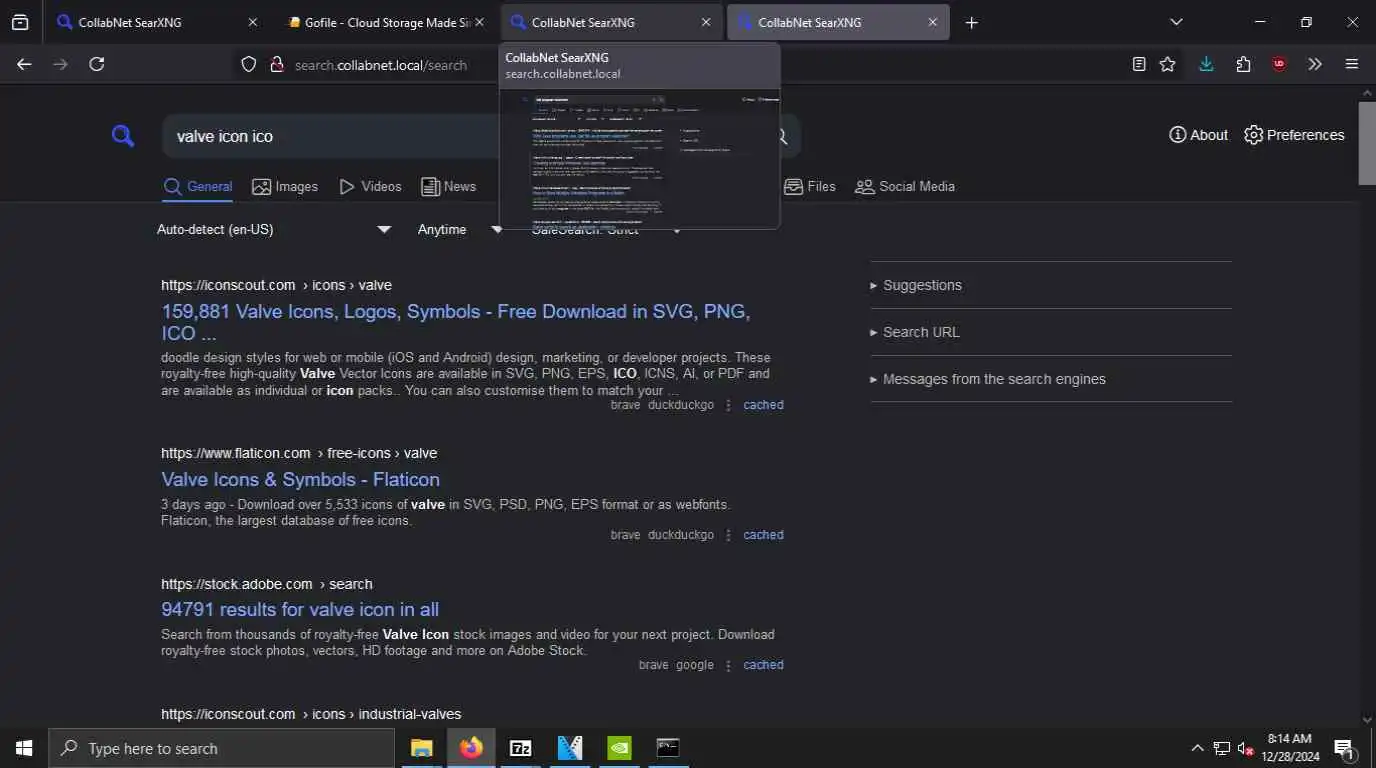Image resolution: width=1376 pixels, height=768 pixels.
Task: Click the page's vertical scrollbar thumb
Action: click(1367, 142)
